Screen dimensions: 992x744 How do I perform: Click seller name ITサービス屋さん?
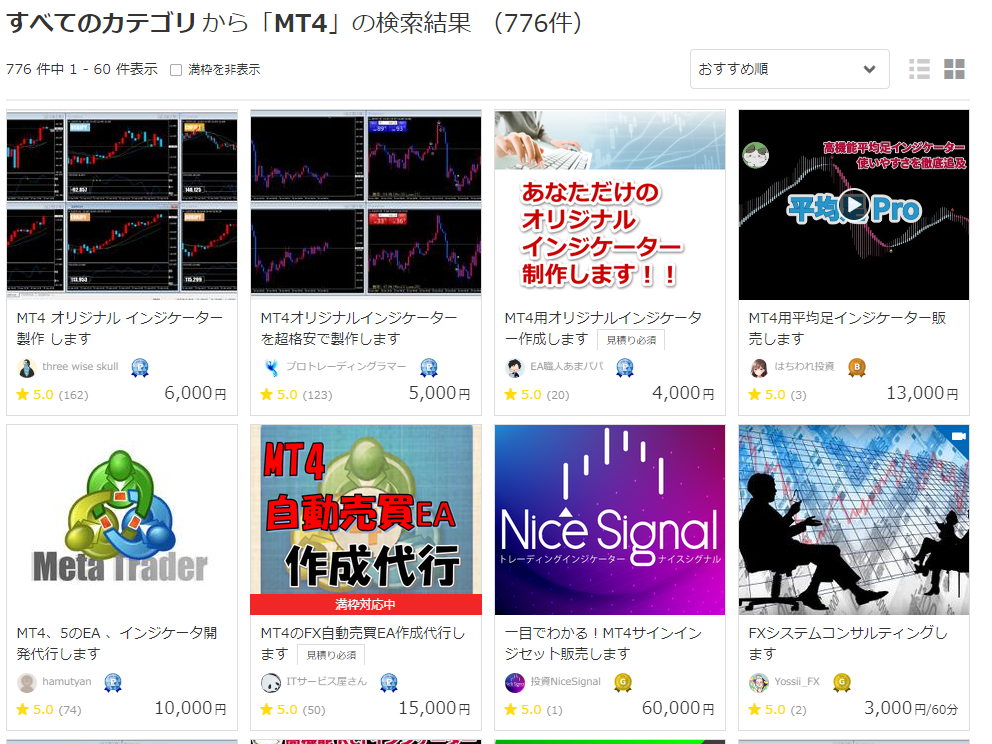(326, 681)
